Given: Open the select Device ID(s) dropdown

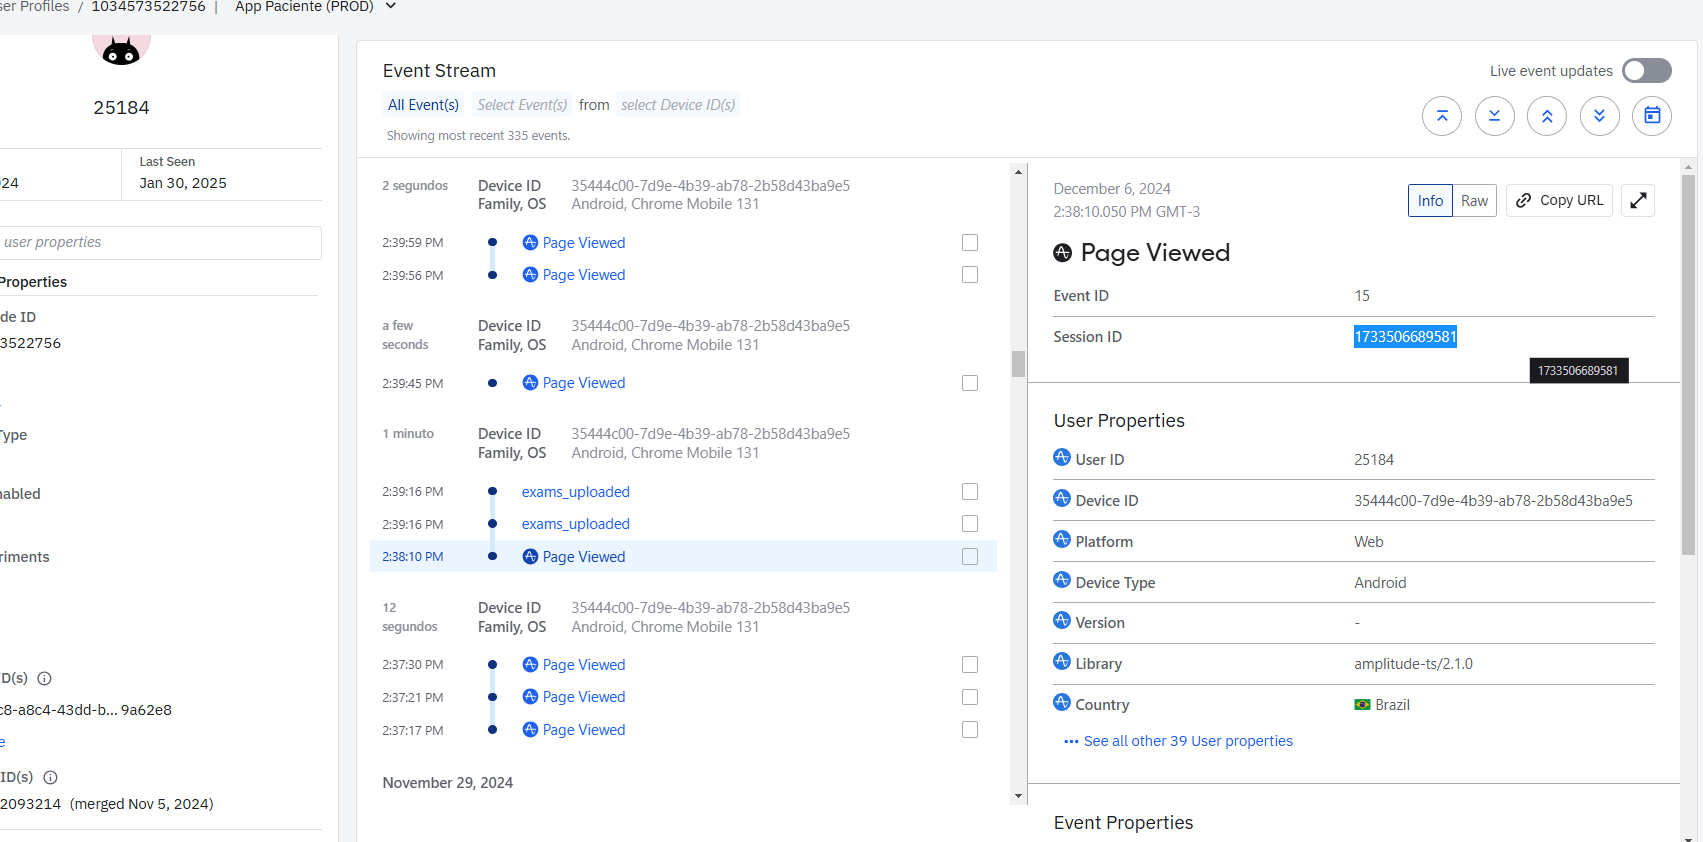Looking at the screenshot, I should 677,105.
